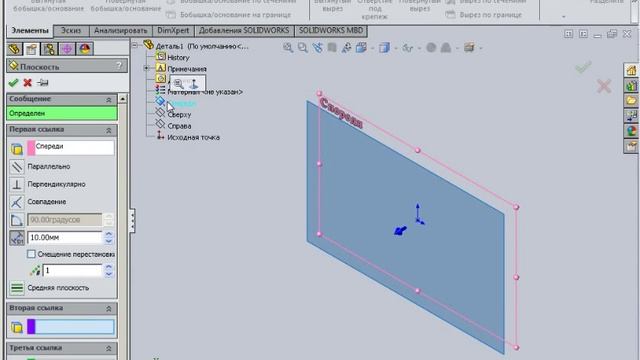Toggle the angle constraint button
The image size is (640, 360).
17,220
